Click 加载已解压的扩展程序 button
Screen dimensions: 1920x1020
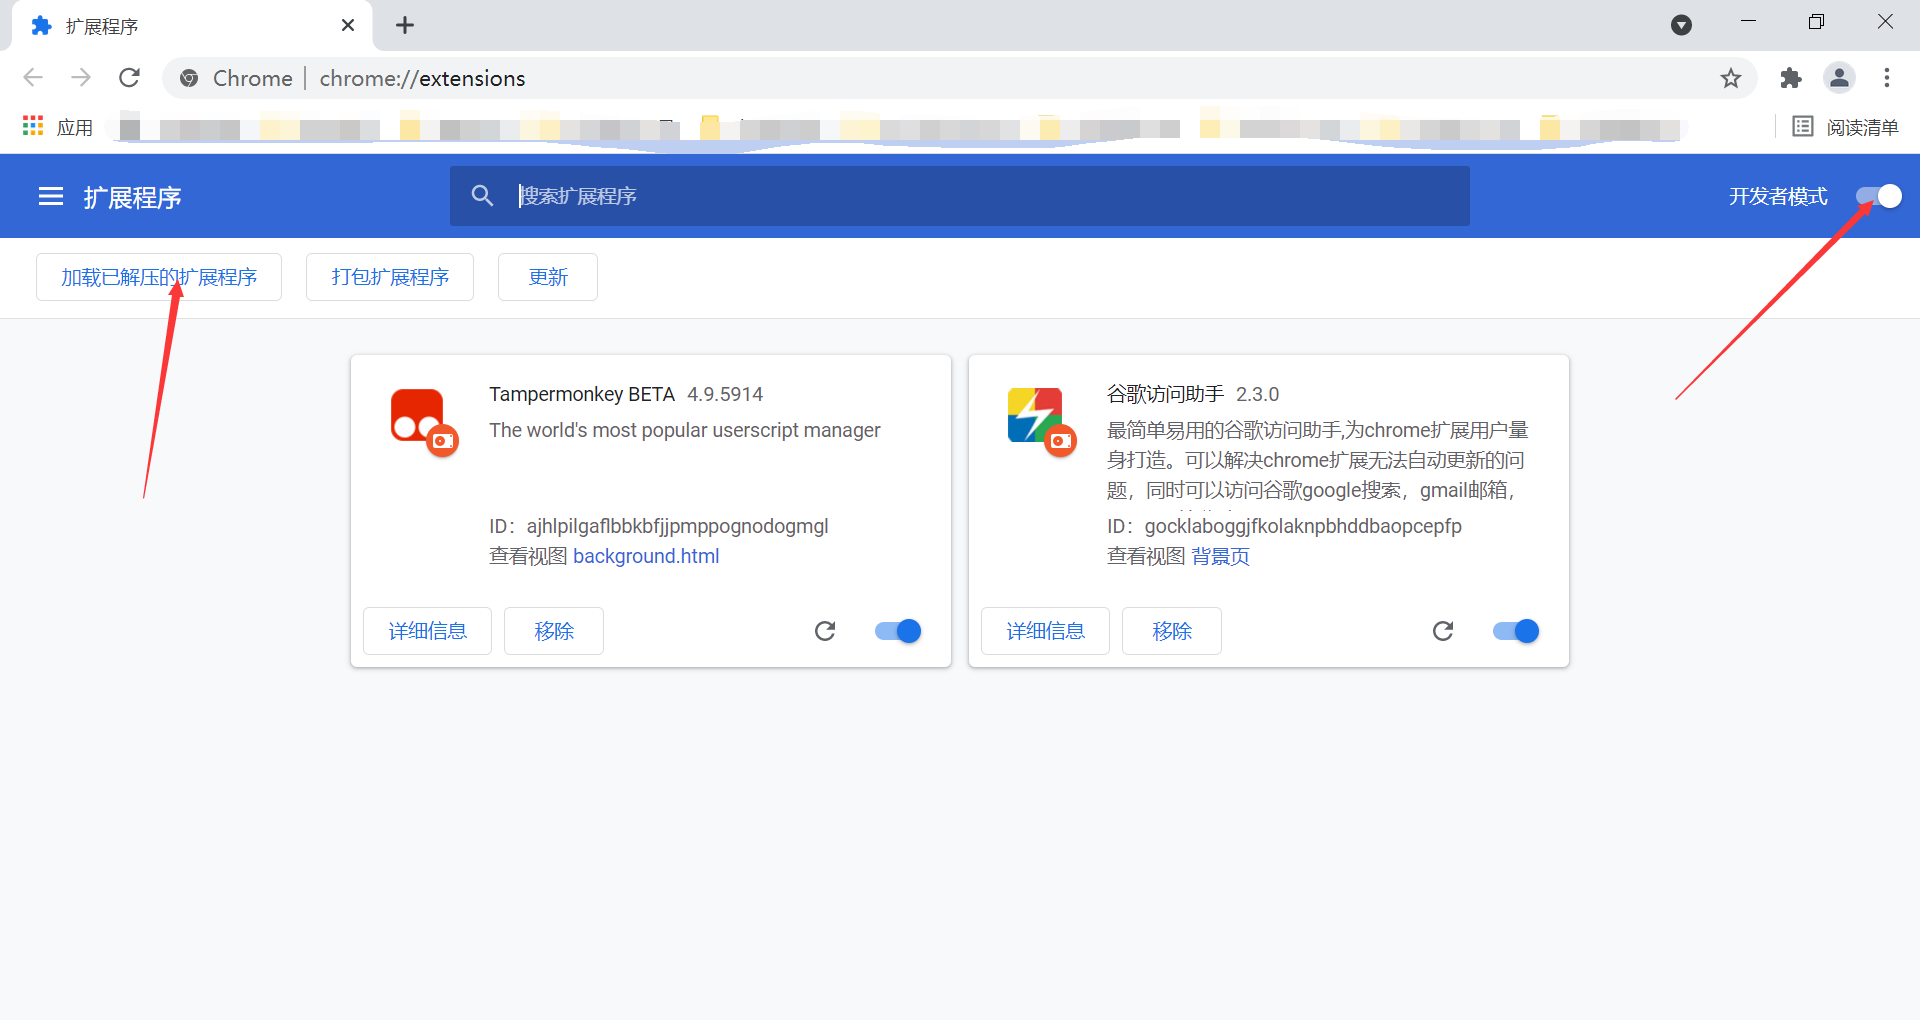coord(159,277)
